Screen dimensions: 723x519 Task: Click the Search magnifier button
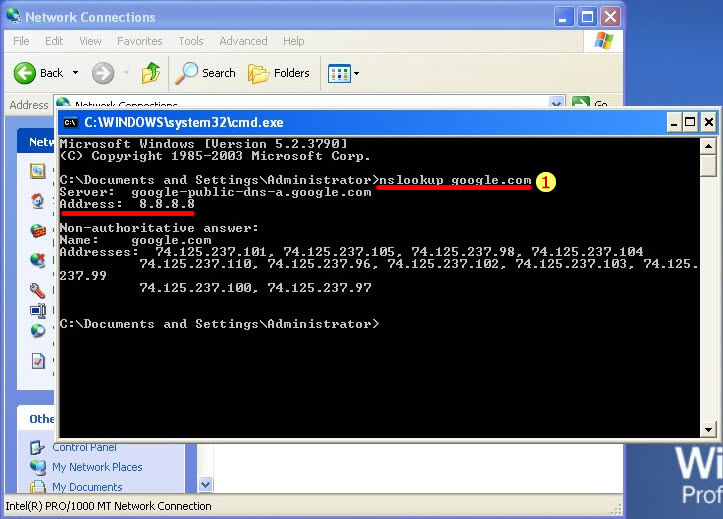pos(206,73)
